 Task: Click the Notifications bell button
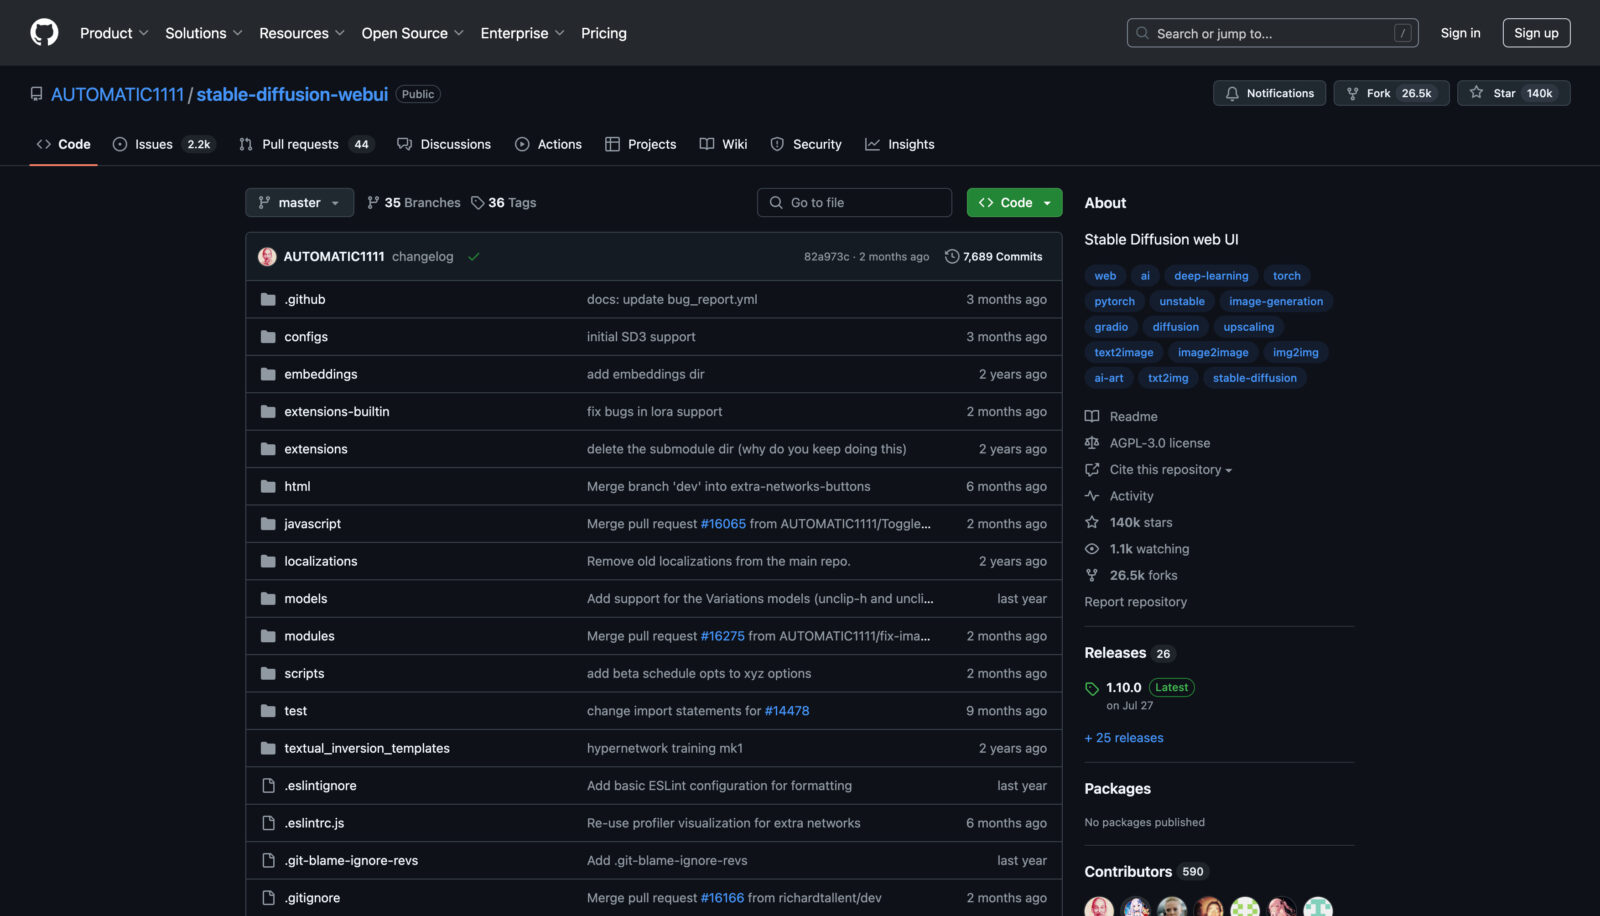point(1270,93)
